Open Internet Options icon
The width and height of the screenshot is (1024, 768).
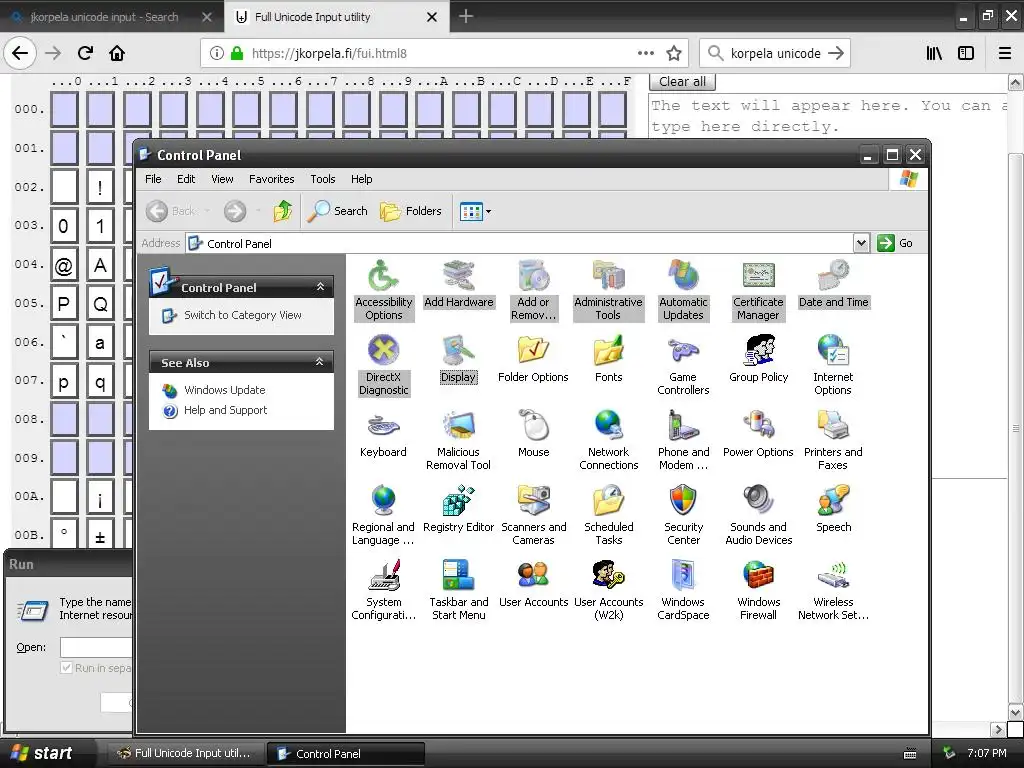click(833, 366)
